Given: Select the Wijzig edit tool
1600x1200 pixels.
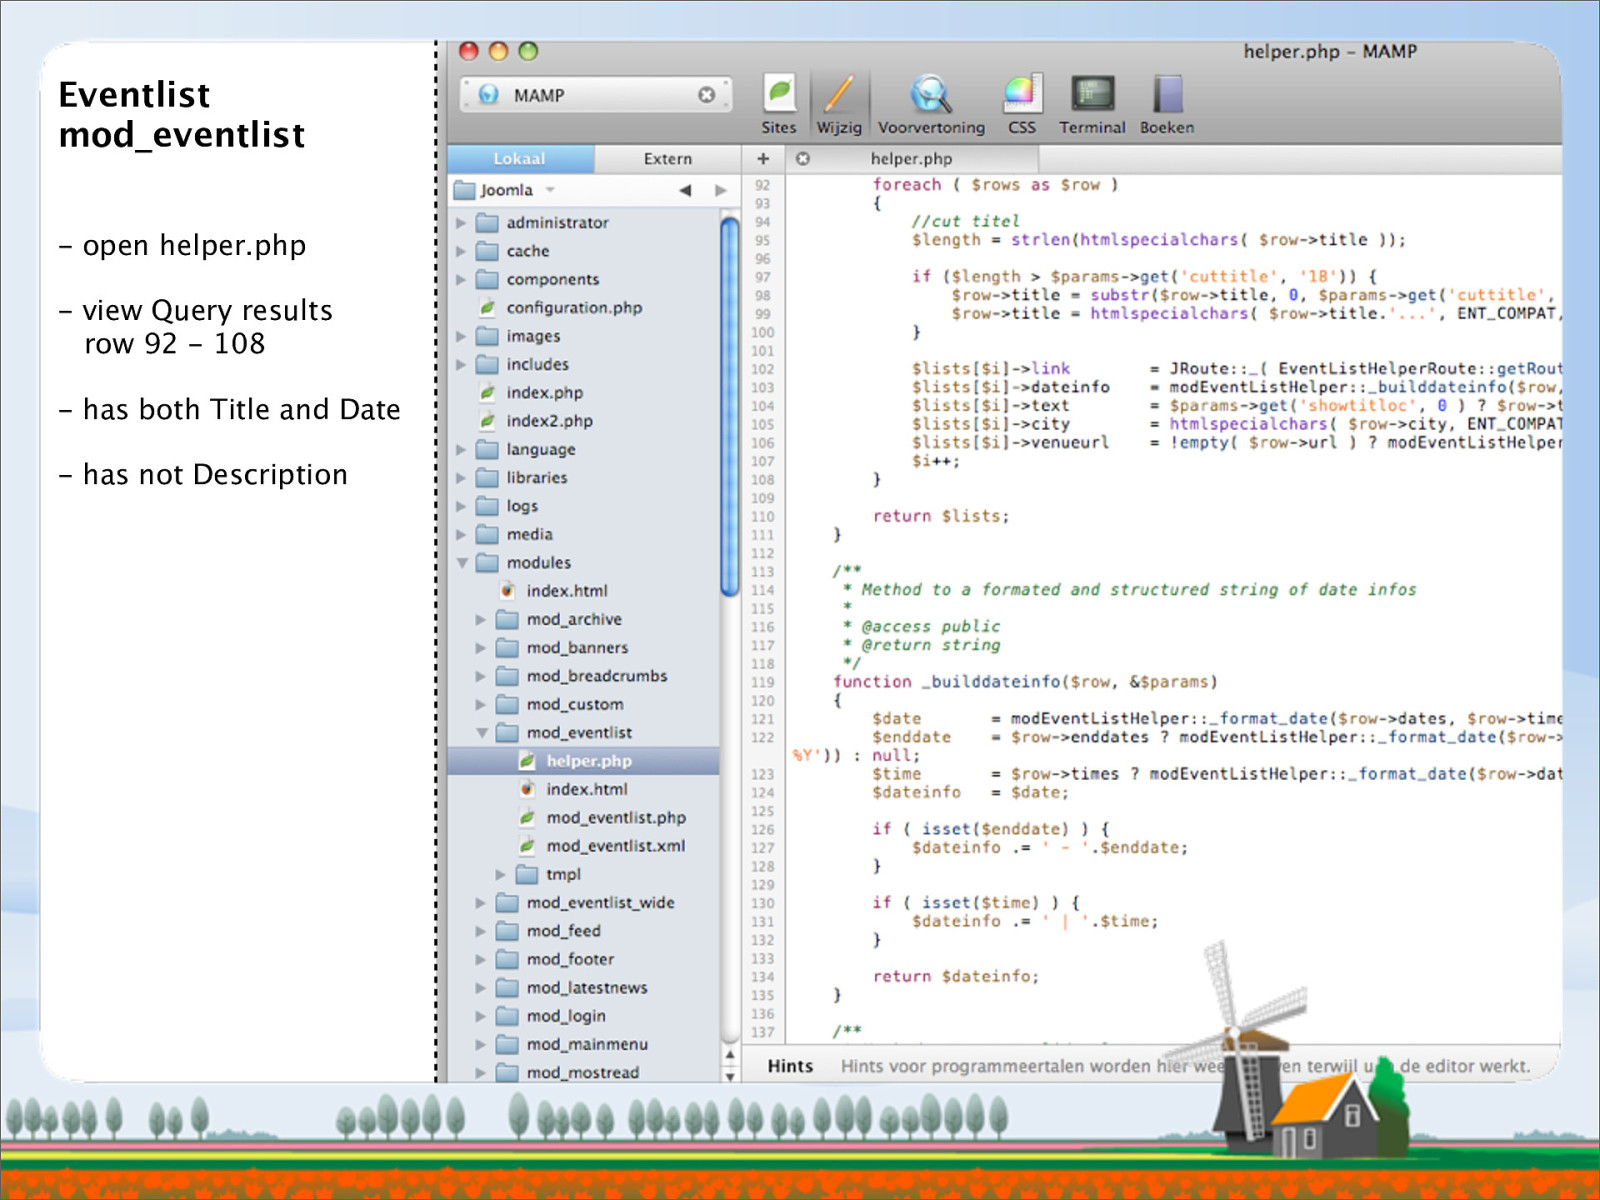Looking at the screenshot, I should point(839,104).
